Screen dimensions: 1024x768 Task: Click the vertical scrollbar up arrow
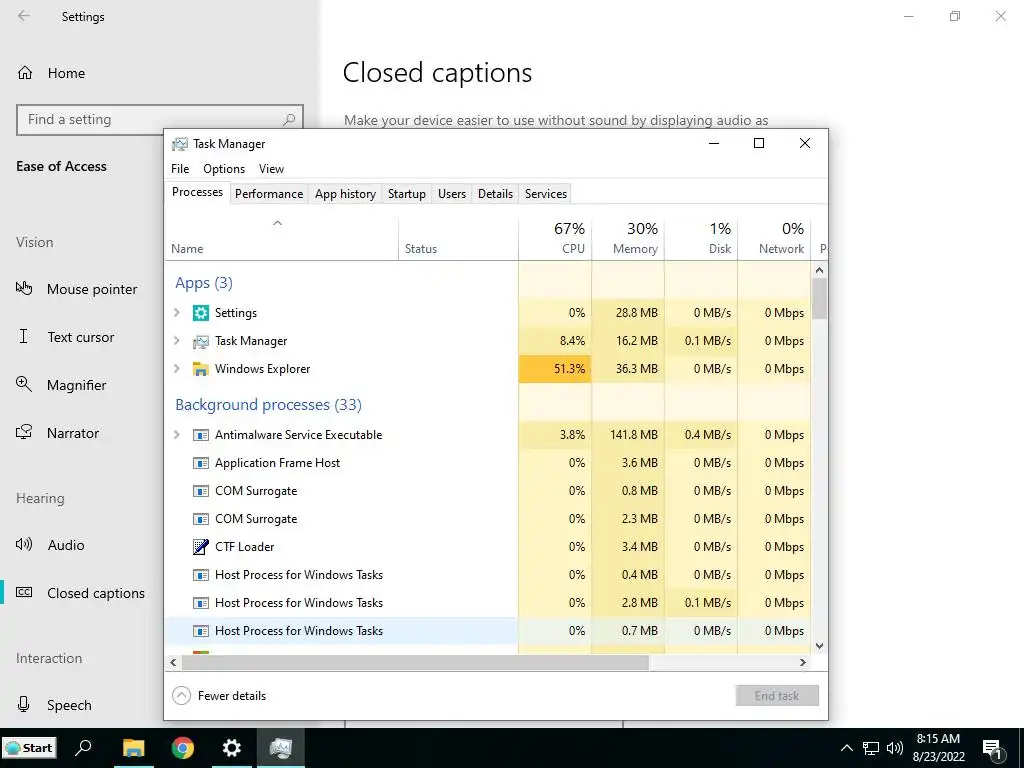tap(820, 270)
